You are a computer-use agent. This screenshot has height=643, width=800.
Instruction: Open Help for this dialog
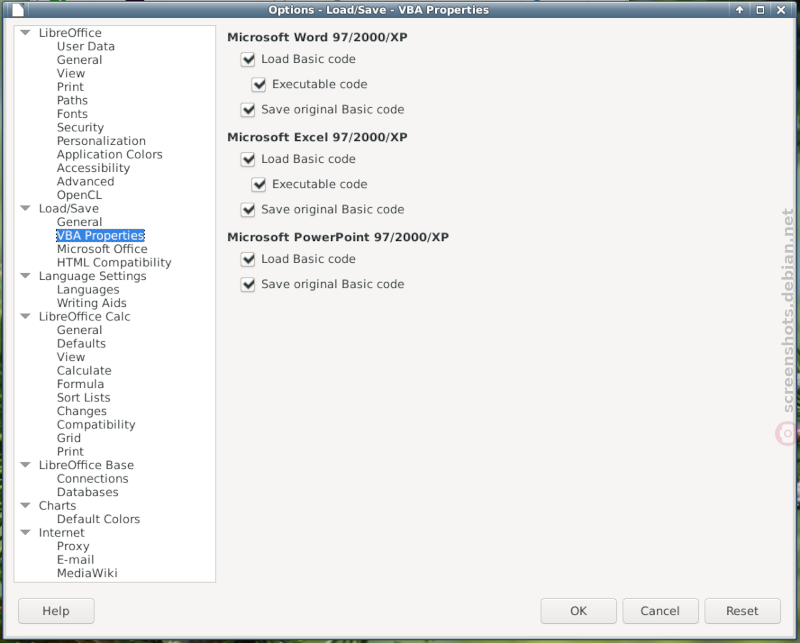click(x=56, y=611)
